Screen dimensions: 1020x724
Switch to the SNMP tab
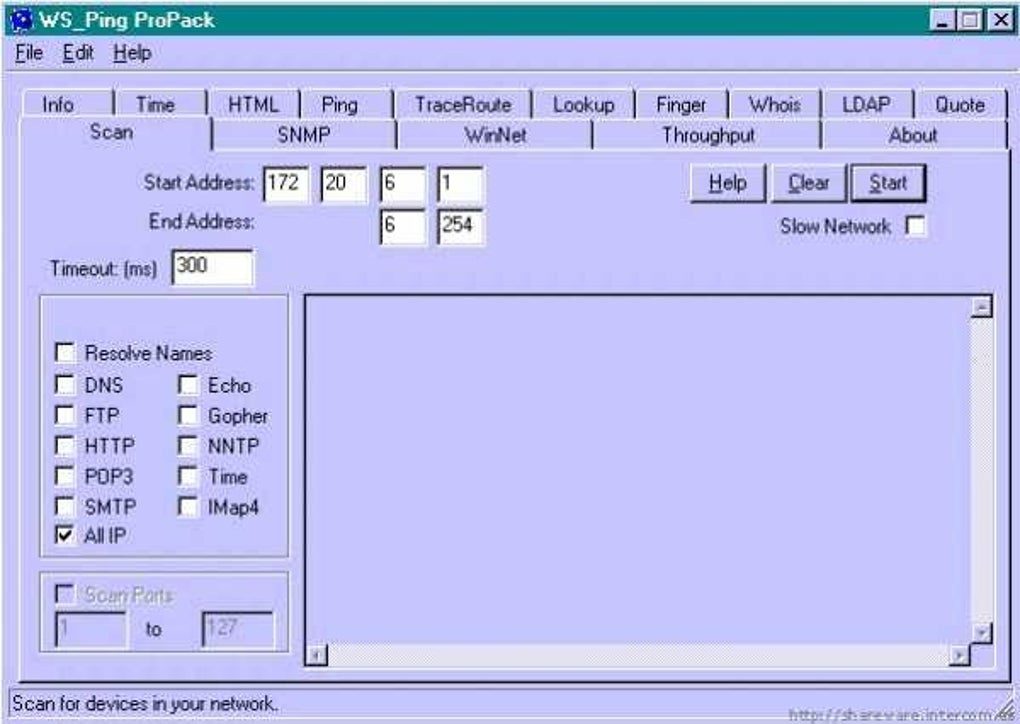tap(304, 135)
